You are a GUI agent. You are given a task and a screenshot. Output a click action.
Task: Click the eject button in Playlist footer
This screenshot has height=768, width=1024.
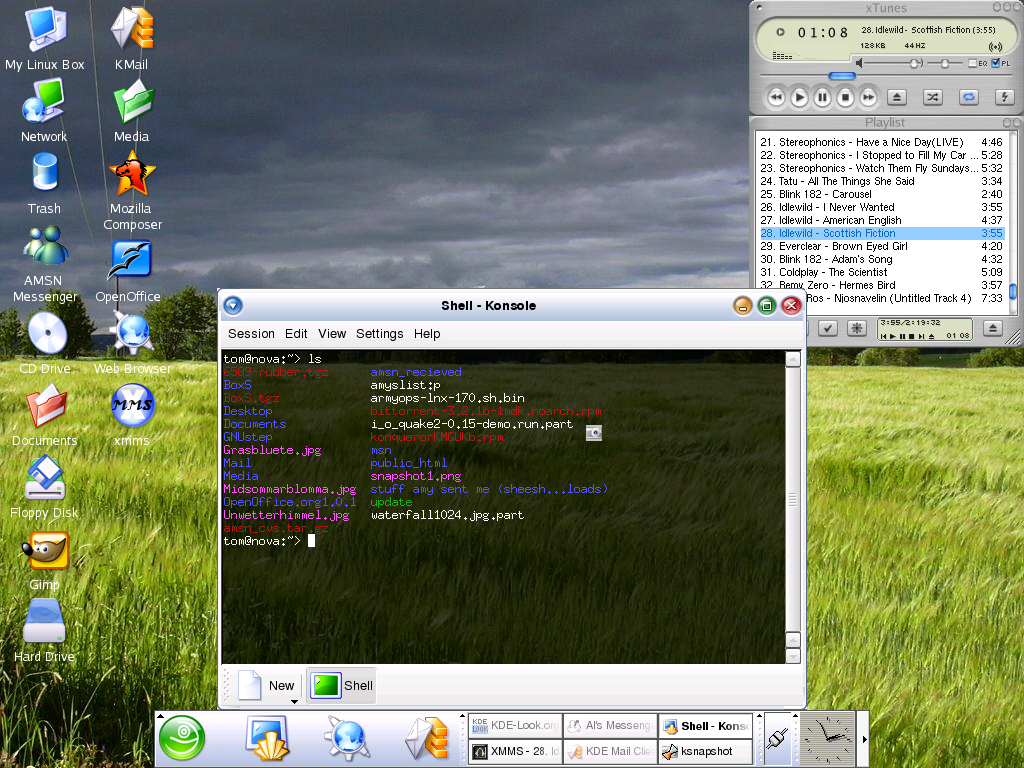point(993,328)
